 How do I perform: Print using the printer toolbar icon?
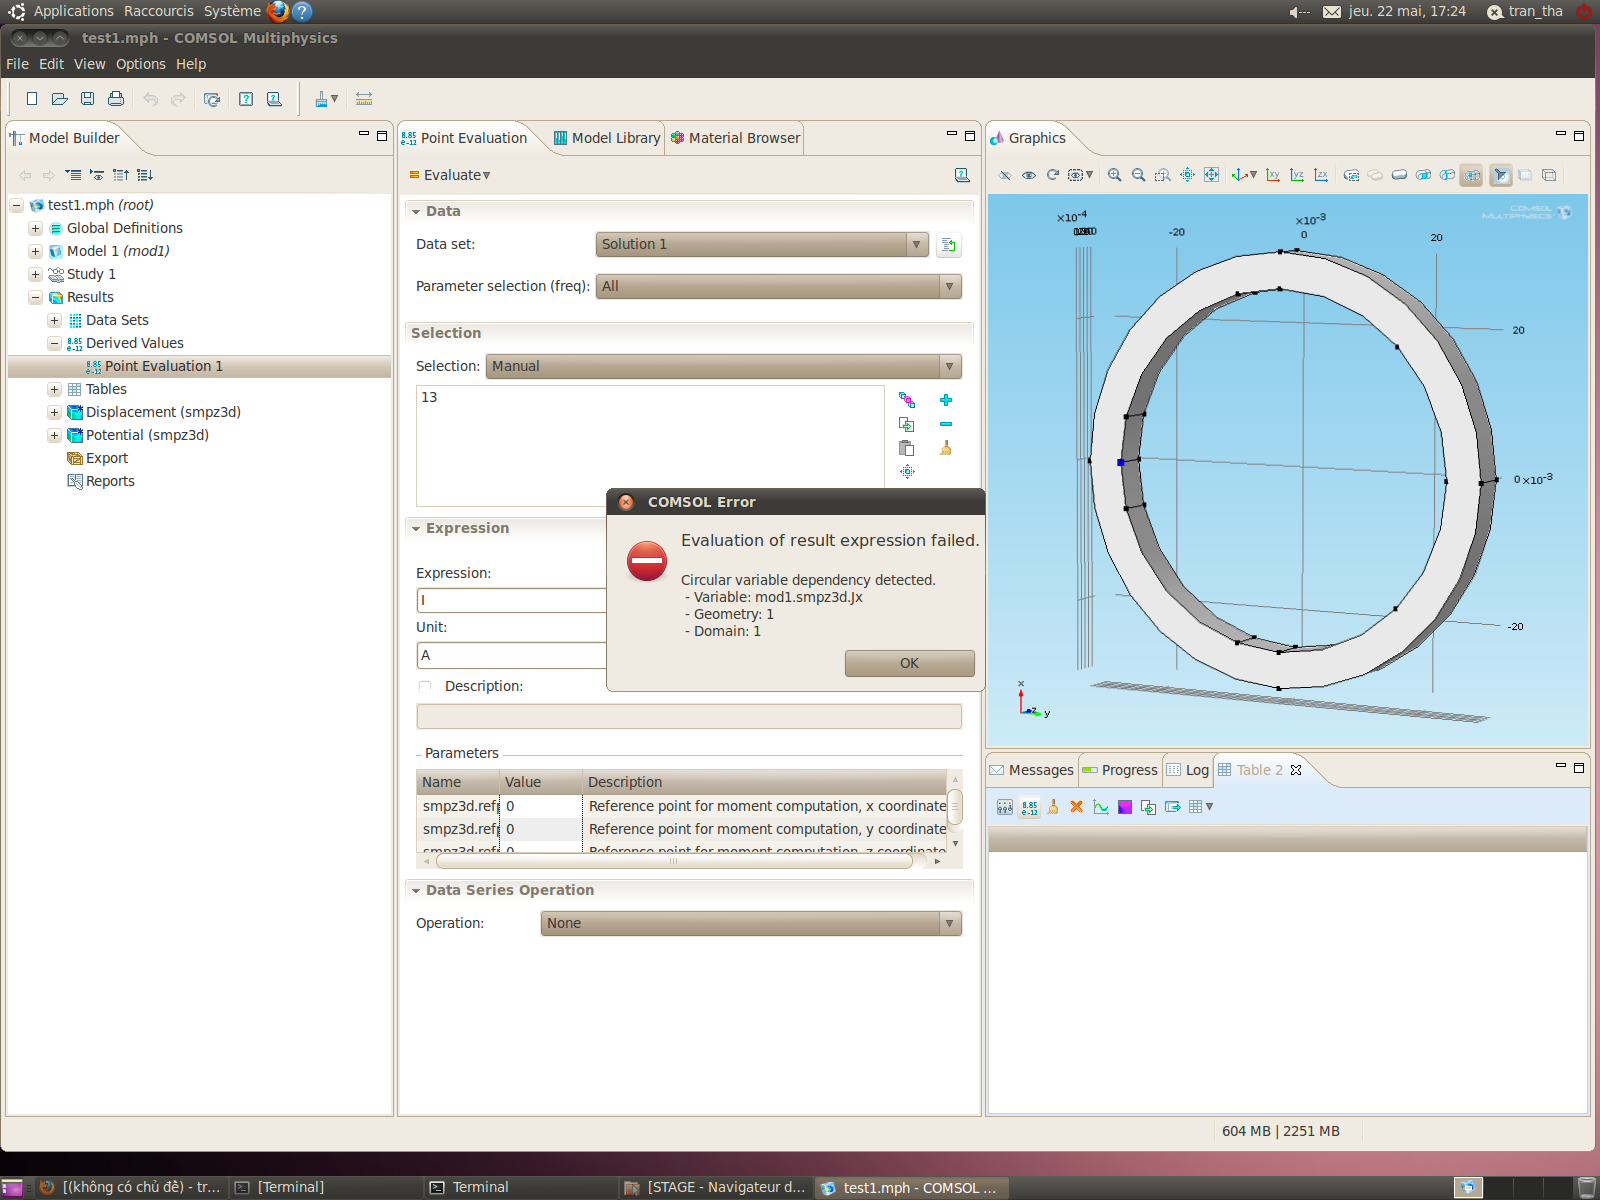[x=116, y=99]
